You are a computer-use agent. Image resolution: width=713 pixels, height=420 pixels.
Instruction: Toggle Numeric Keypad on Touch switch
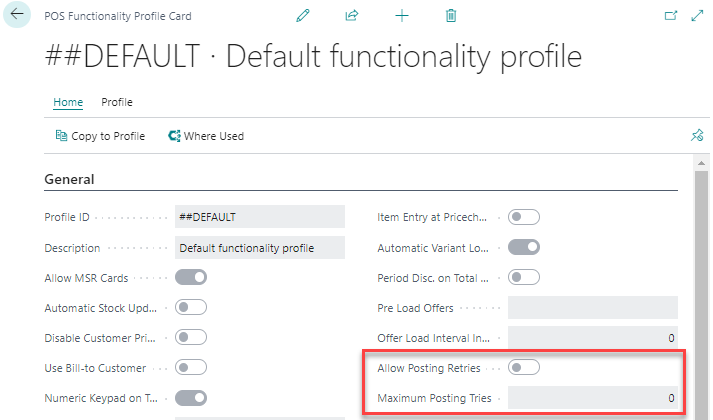pyautogui.click(x=191, y=398)
